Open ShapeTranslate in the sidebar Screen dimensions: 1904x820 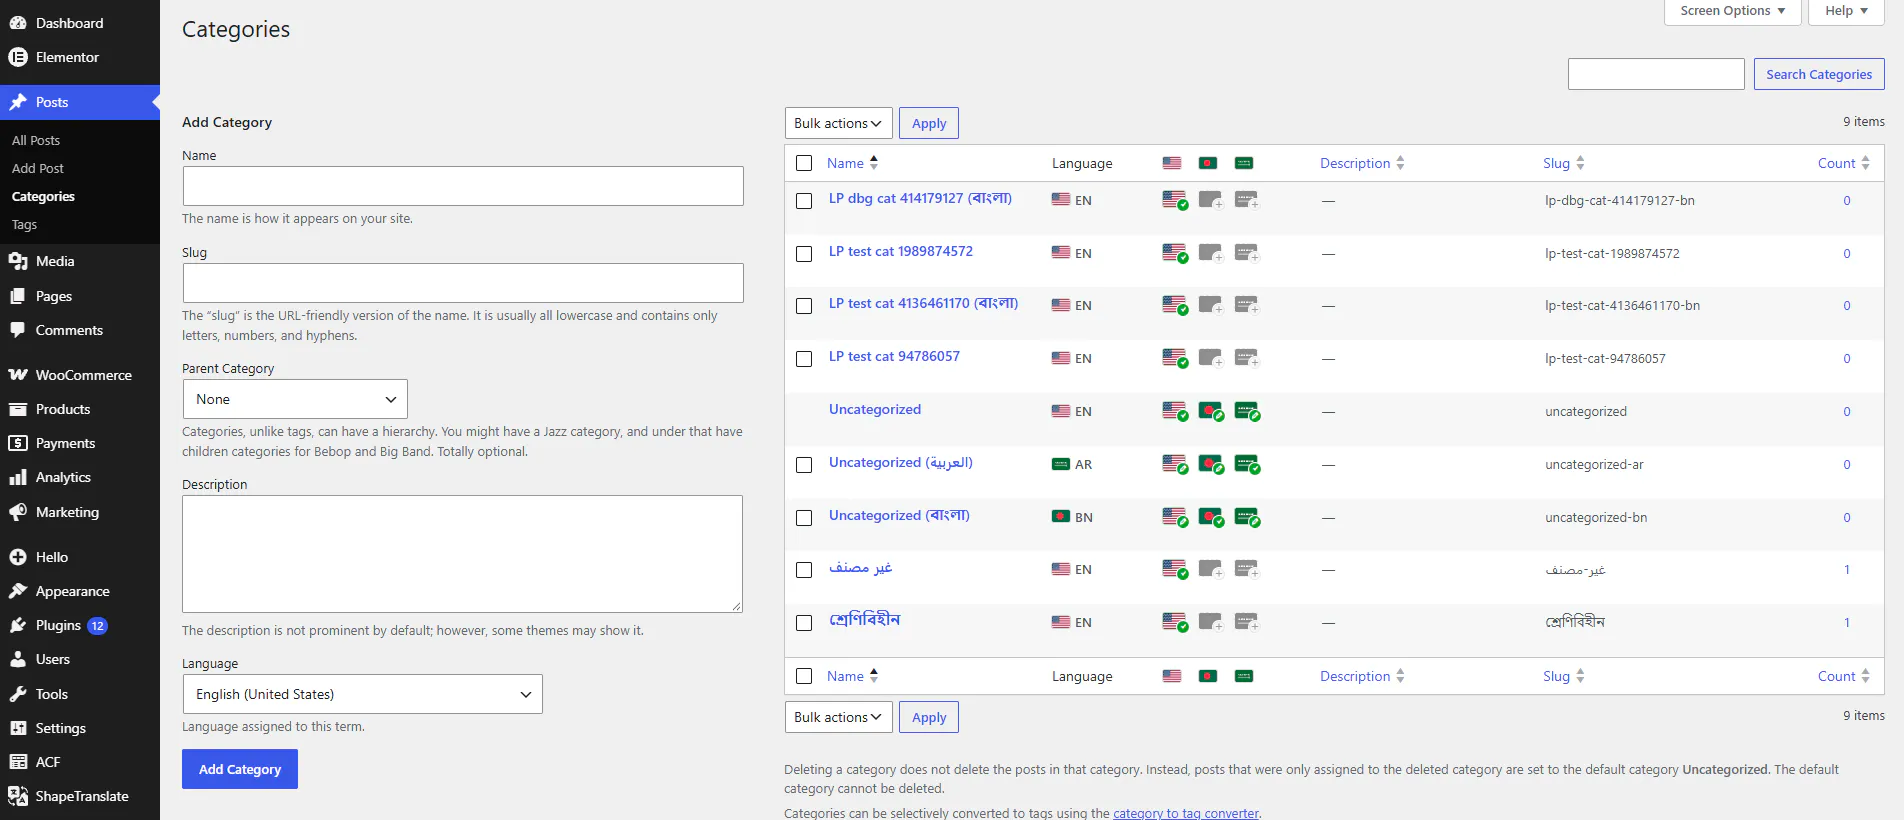(80, 796)
